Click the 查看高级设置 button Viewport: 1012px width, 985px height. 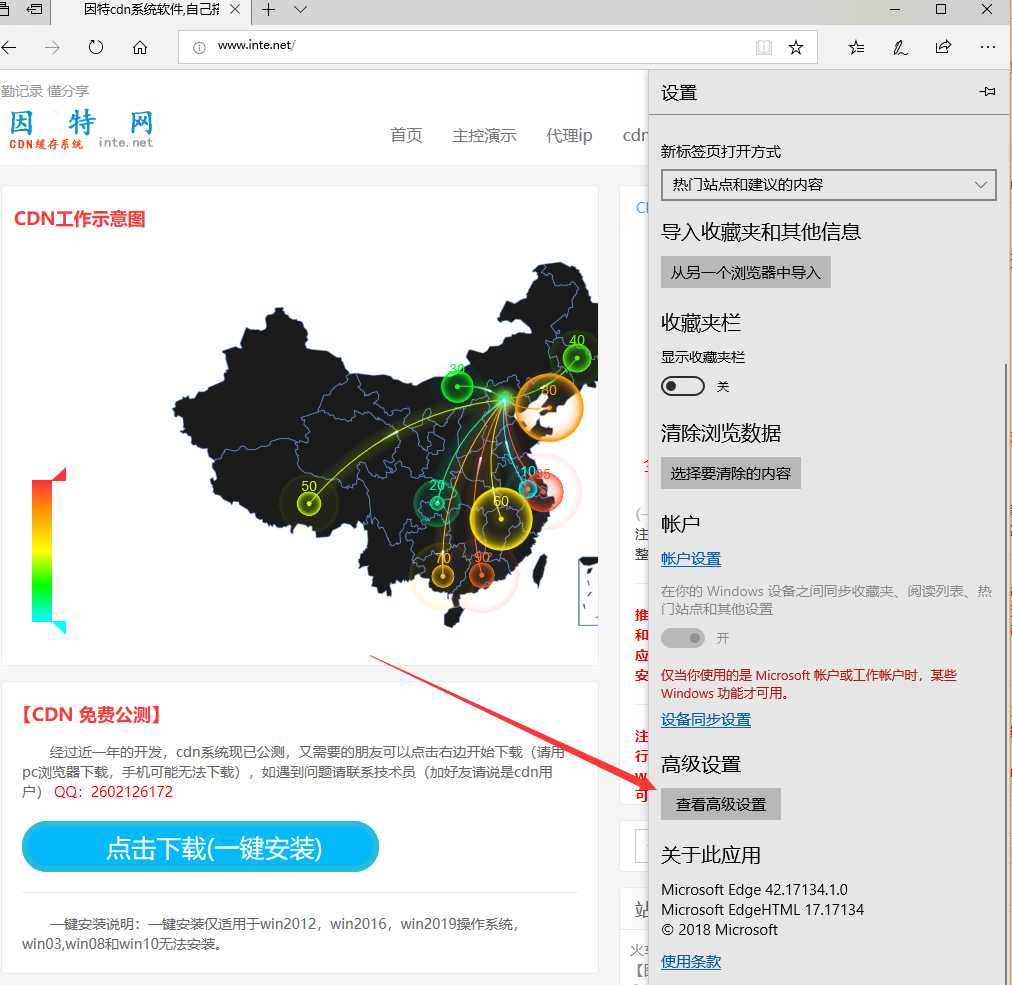[721, 804]
